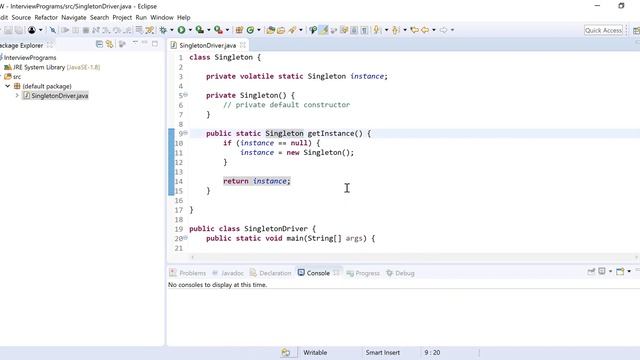Collapse the (default package) node

click(7, 86)
